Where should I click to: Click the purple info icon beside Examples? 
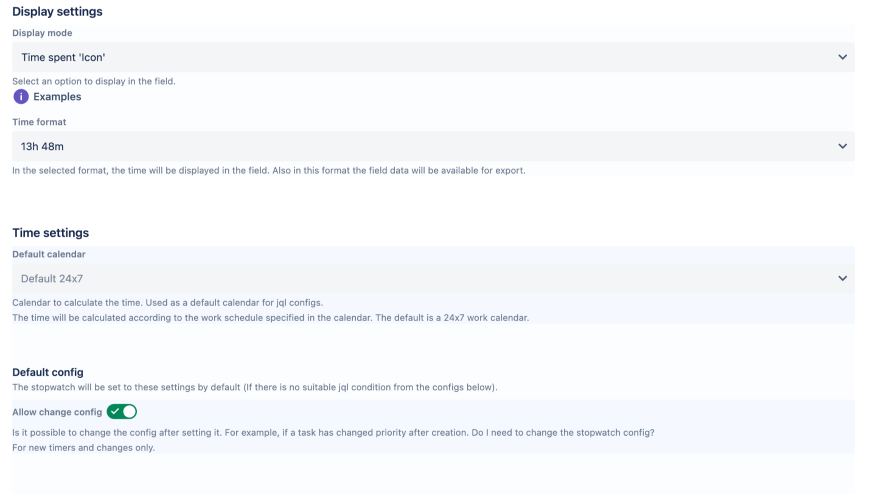tap(21, 97)
